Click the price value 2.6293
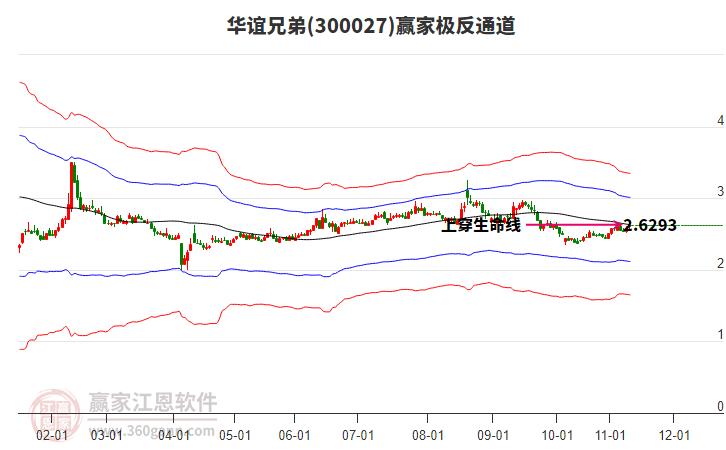 (x=650, y=225)
